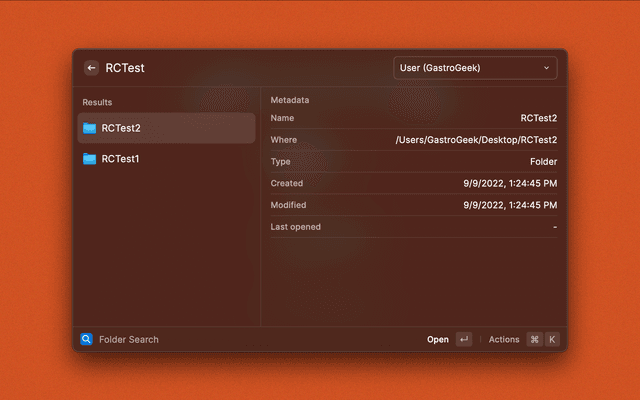Select the RCTest2 result name
This screenshot has height=400, width=640.
point(121,128)
